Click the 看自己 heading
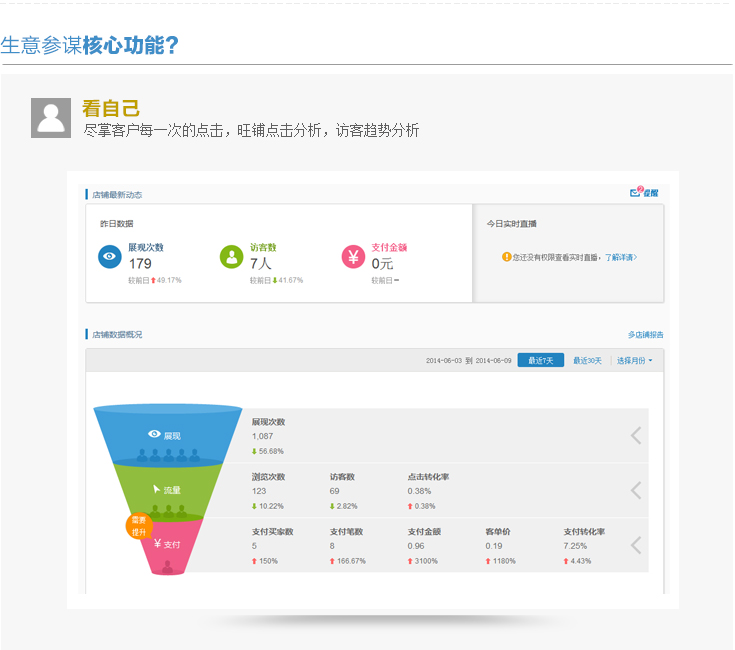Viewport: 735px width, 650px height. pyautogui.click(x=111, y=108)
